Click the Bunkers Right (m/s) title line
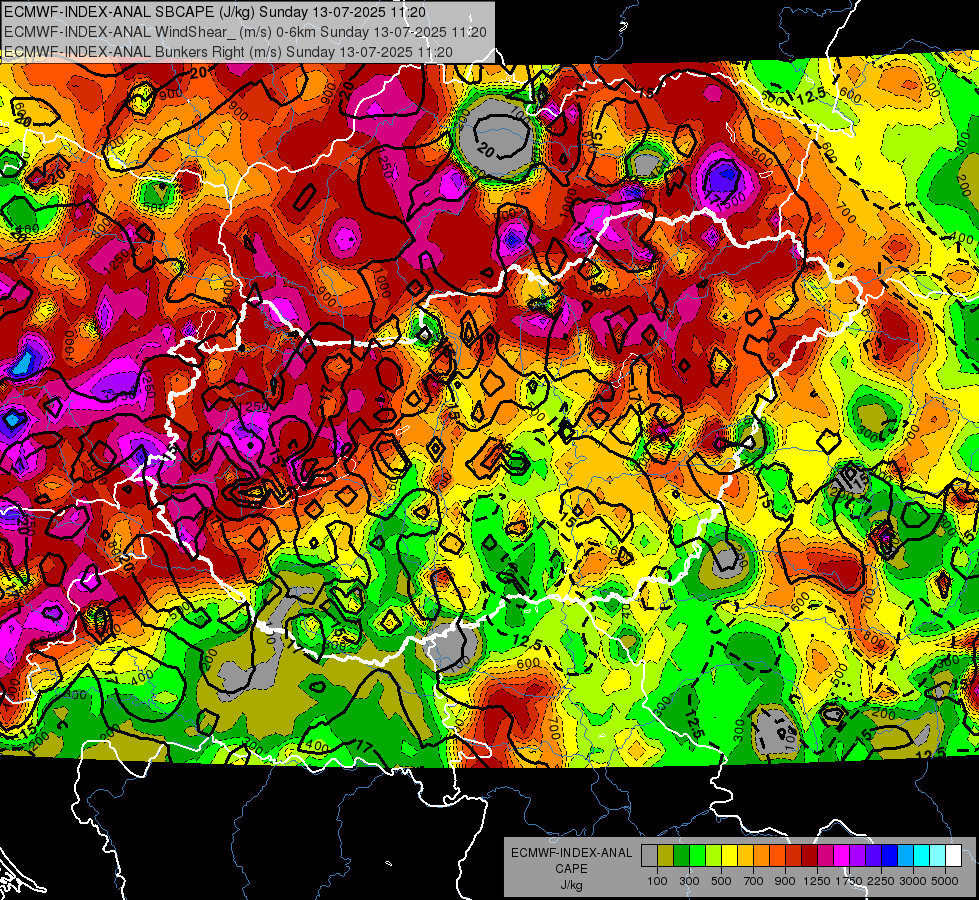 [228, 51]
